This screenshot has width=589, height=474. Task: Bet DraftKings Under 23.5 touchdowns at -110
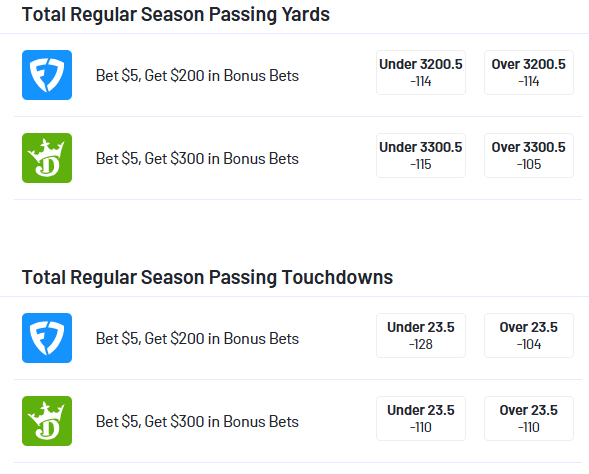point(421,418)
